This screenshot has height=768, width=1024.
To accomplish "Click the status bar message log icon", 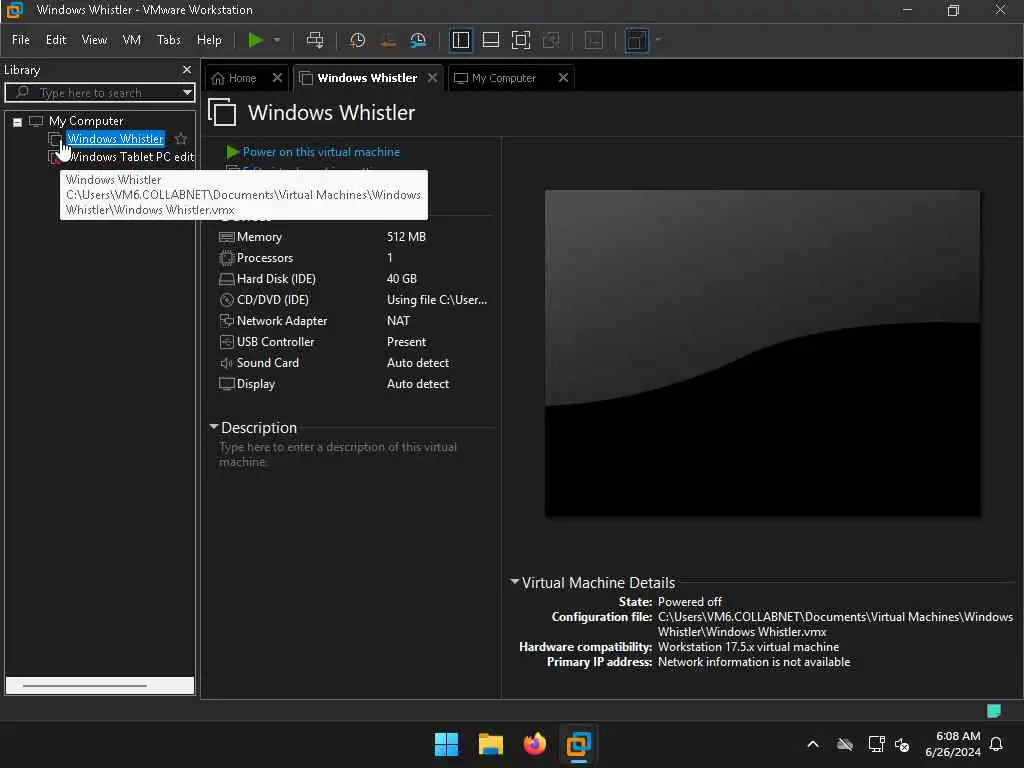I will pyautogui.click(x=993, y=711).
